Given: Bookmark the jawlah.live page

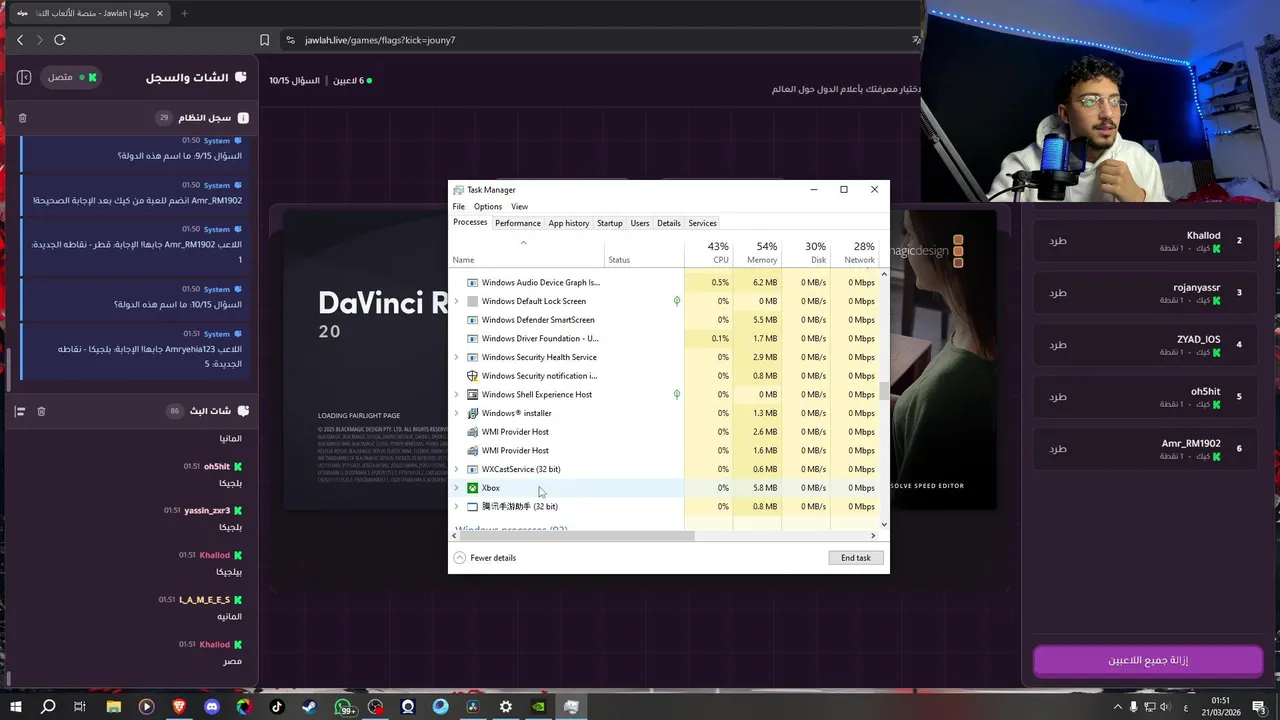Looking at the screenshot, I should click(x=264, y=40).
